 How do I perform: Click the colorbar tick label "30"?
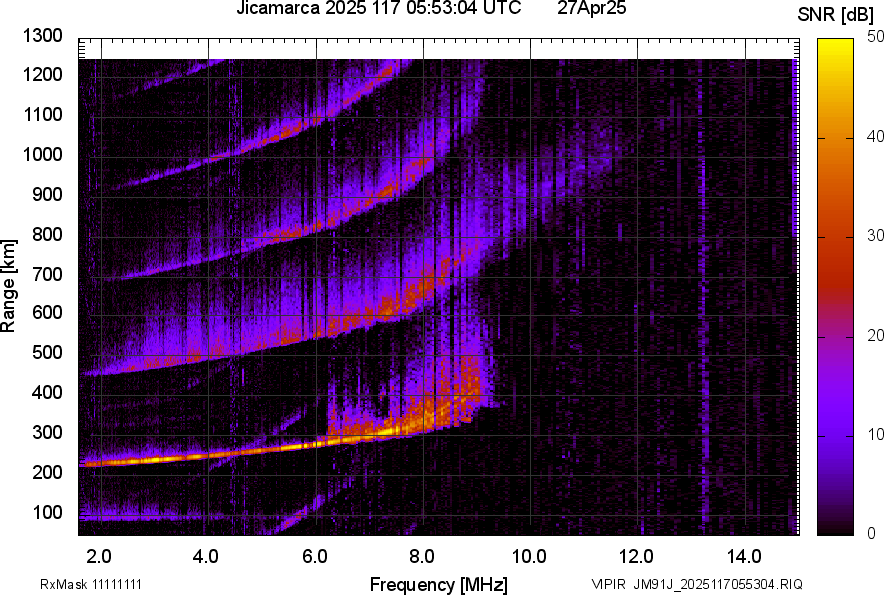coord(876,235)
